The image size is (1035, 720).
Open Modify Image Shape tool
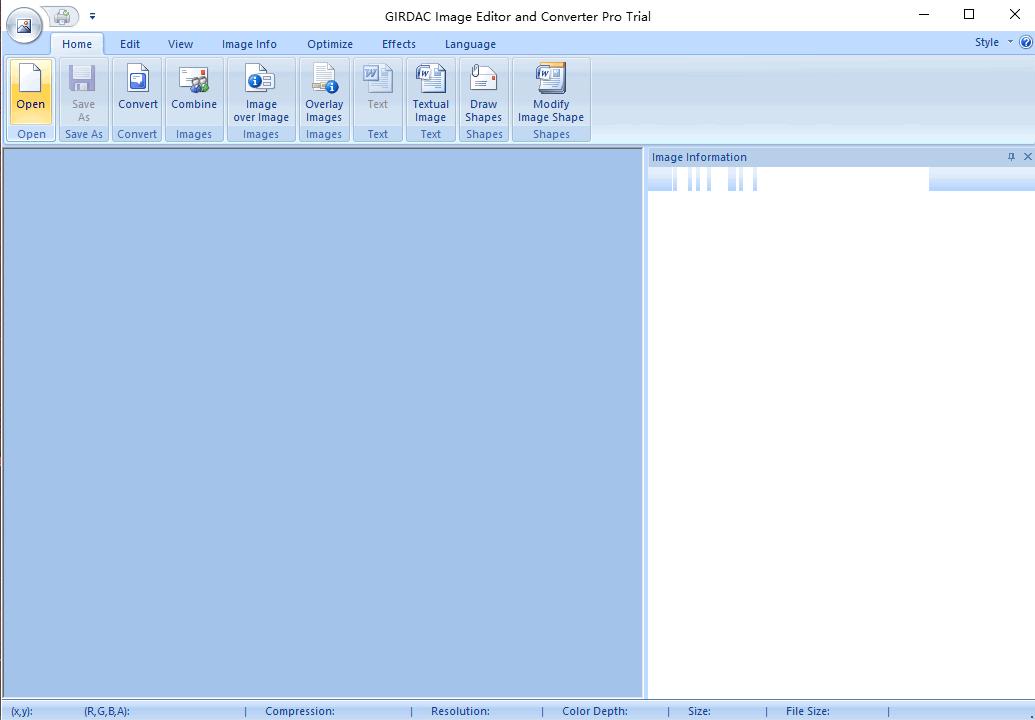(x=551, y=91)
